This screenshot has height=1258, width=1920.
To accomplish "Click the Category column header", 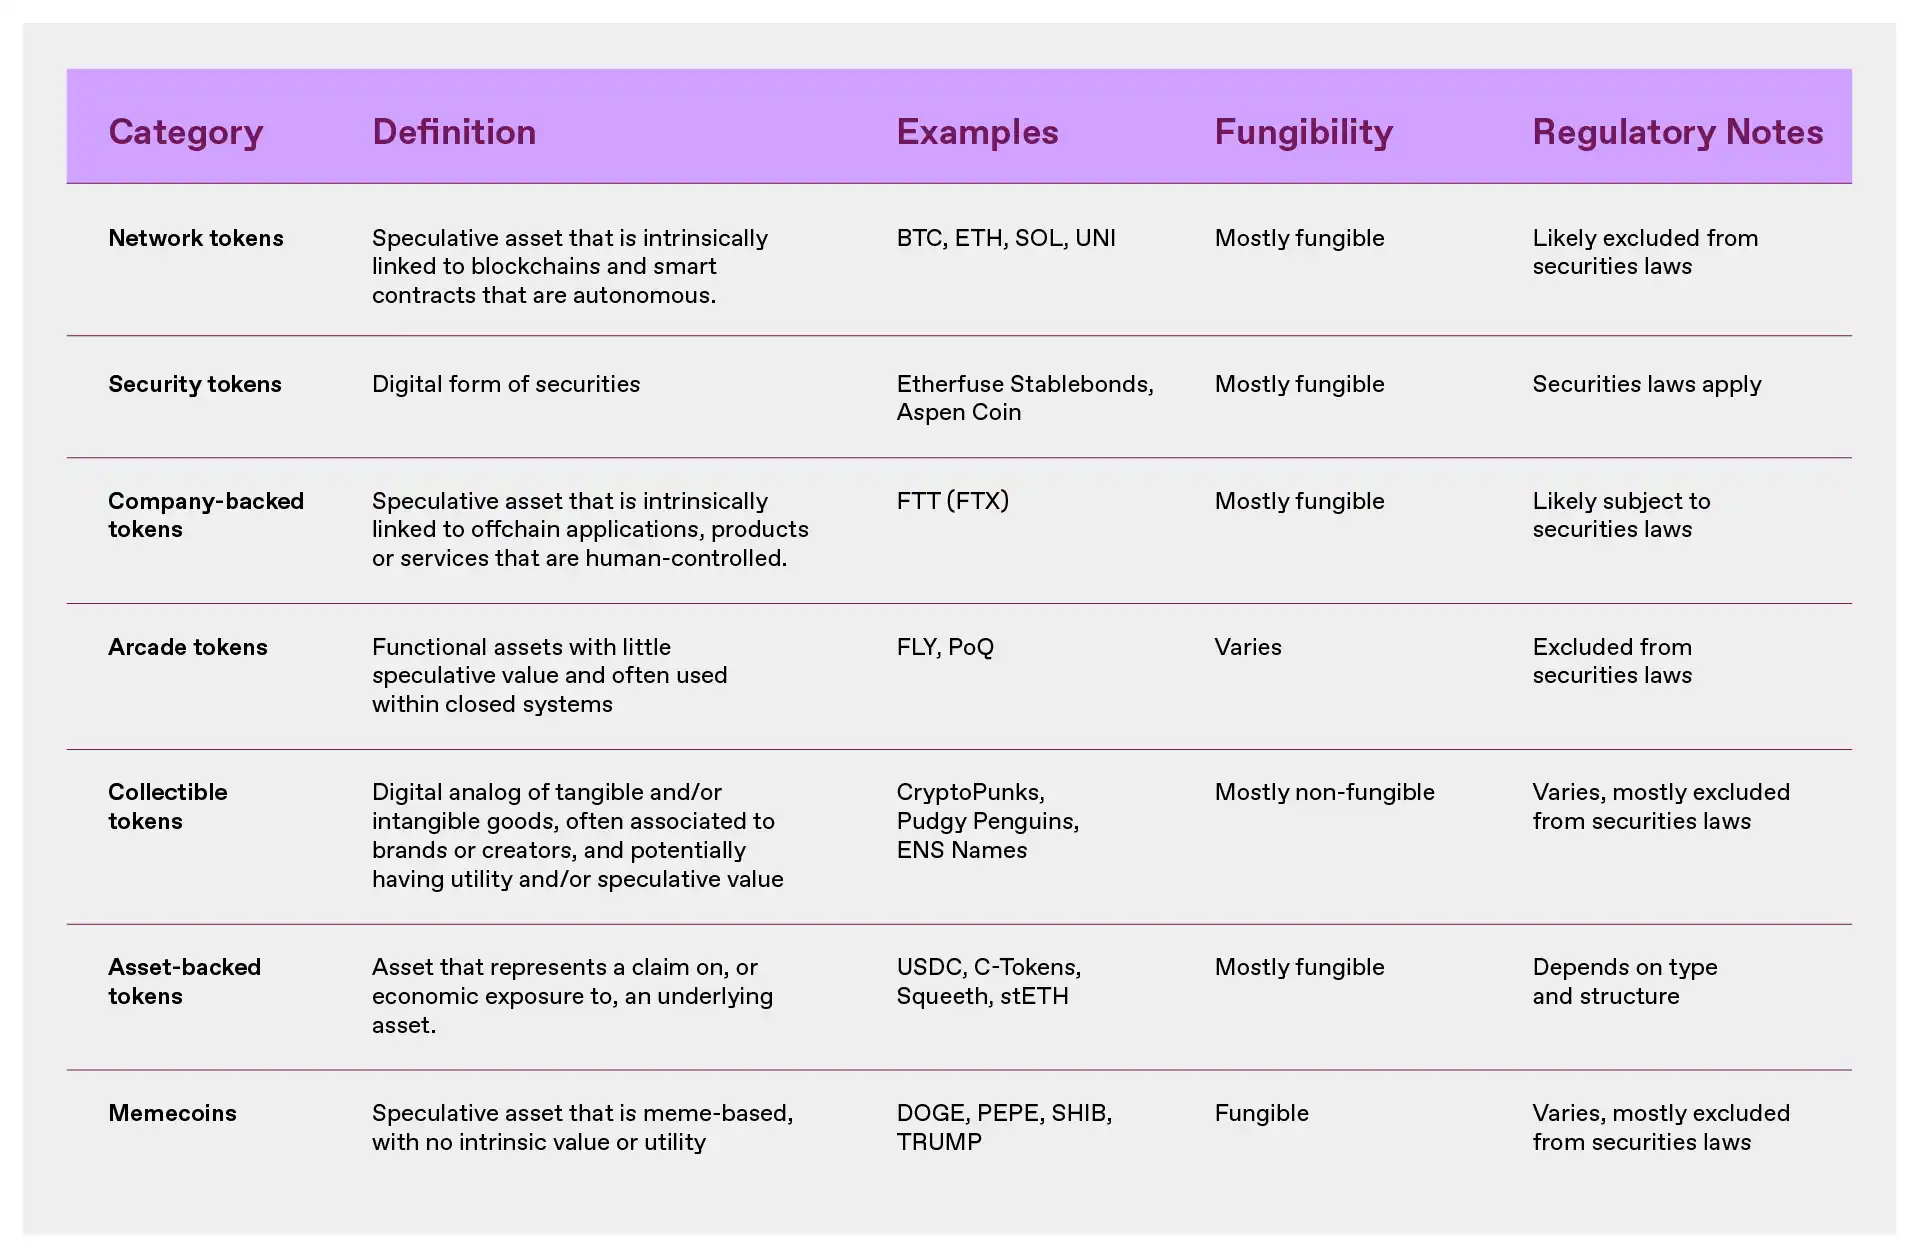I will pyautogui.click(x=181, y=132).
